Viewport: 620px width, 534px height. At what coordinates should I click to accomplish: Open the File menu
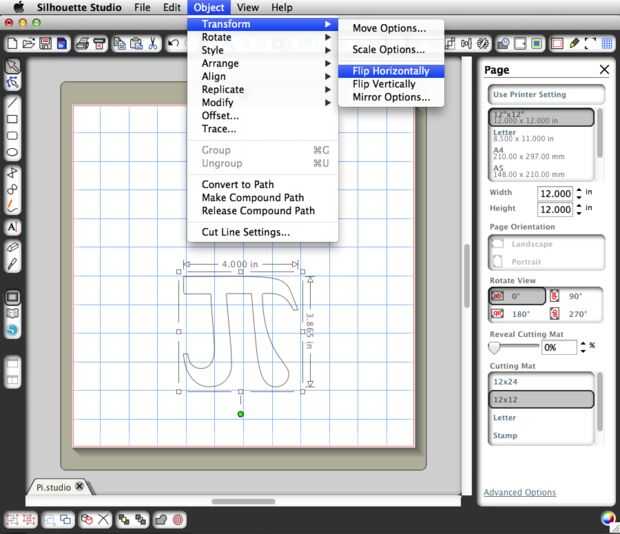pyautogui.click(x=142, y=8)
